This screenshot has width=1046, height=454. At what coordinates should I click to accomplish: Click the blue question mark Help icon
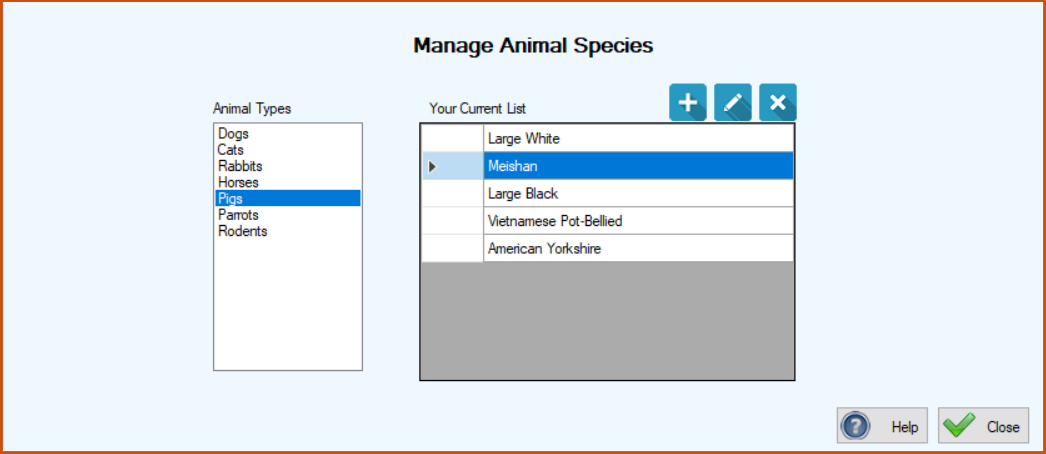[855, 426]
